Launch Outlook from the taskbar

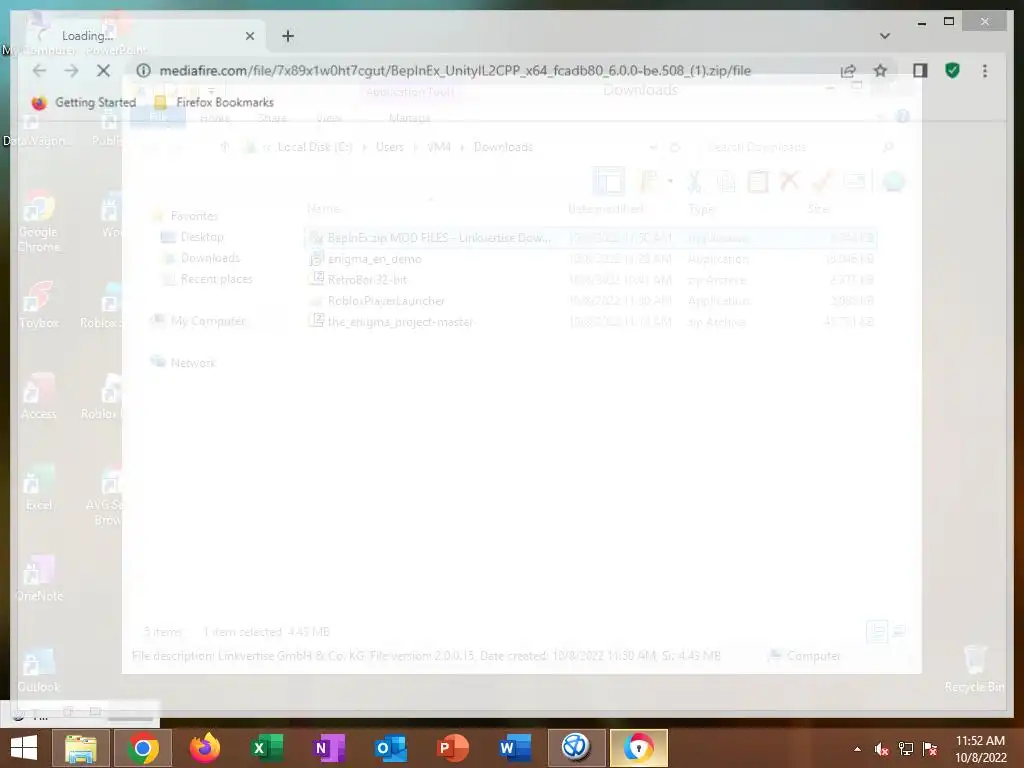pyautogui.click(x=390, y=748)
